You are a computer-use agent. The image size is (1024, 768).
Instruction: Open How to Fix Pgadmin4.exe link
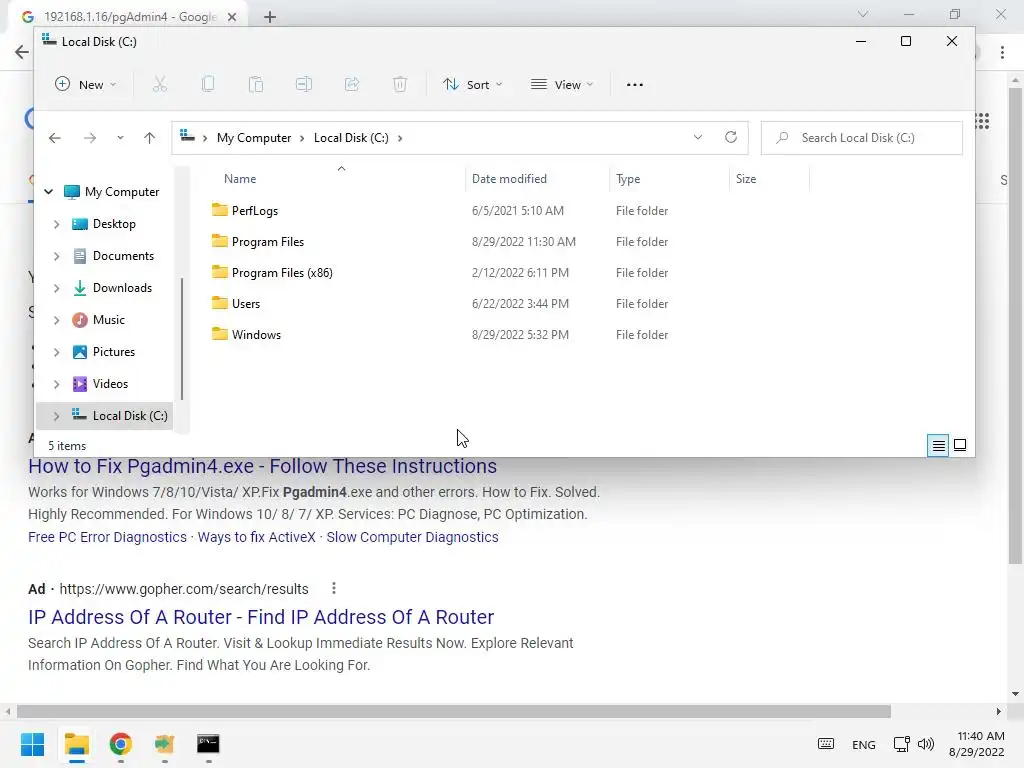pyautogui.click(x=263, y=466)
